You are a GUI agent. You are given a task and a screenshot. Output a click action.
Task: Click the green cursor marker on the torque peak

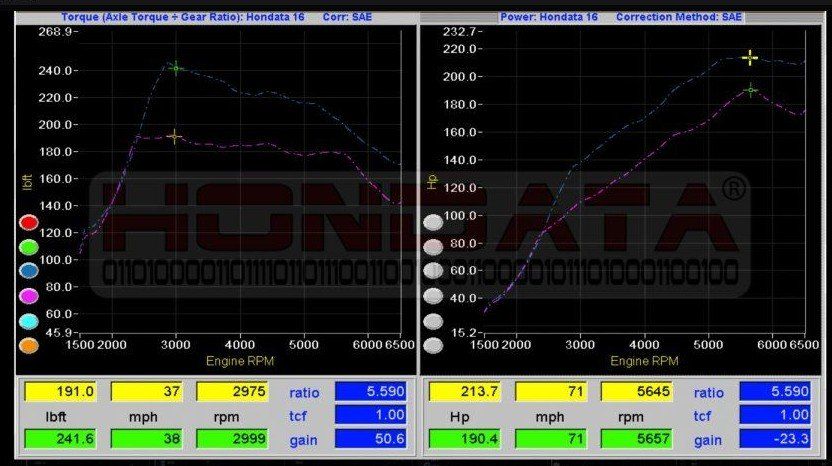[176, 68]
